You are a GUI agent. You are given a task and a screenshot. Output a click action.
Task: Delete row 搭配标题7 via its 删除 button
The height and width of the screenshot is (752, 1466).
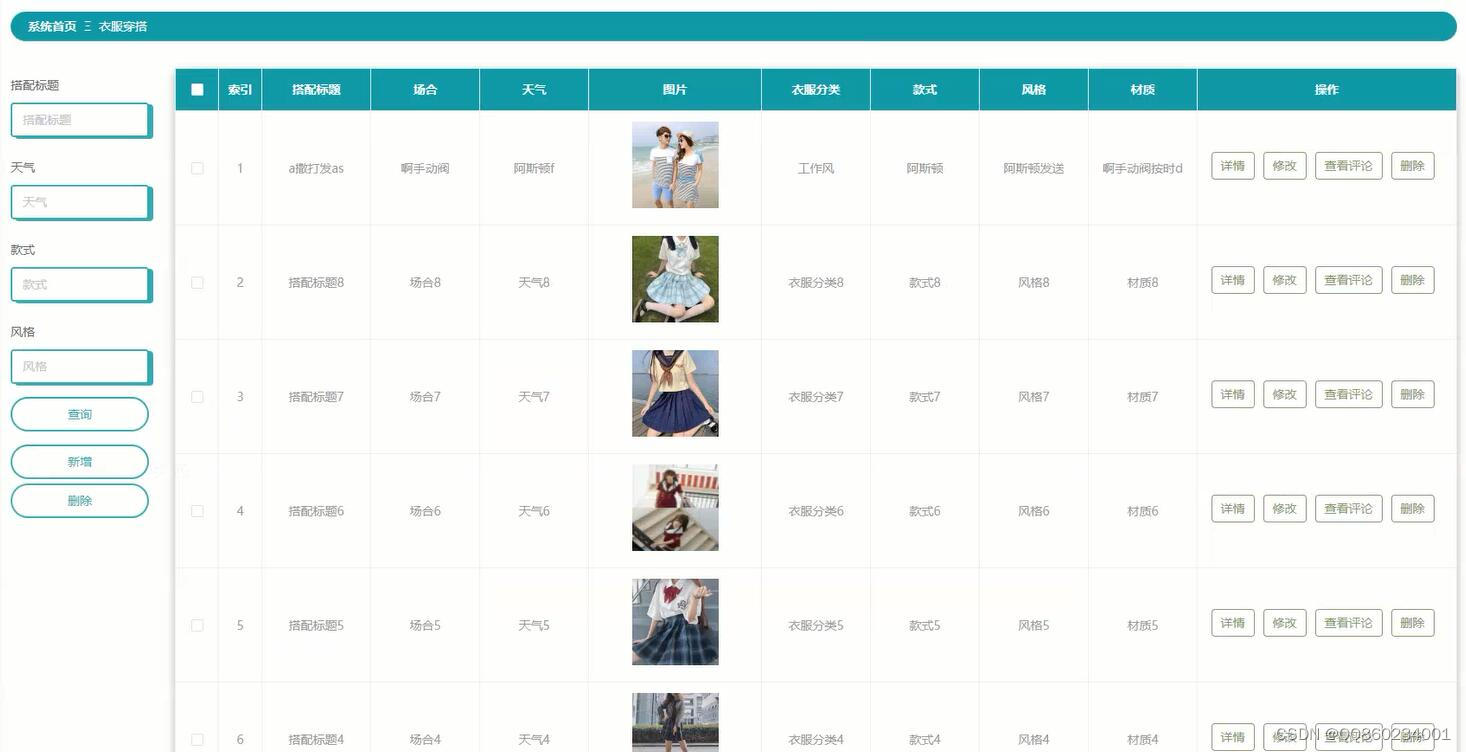[1412, 394]
